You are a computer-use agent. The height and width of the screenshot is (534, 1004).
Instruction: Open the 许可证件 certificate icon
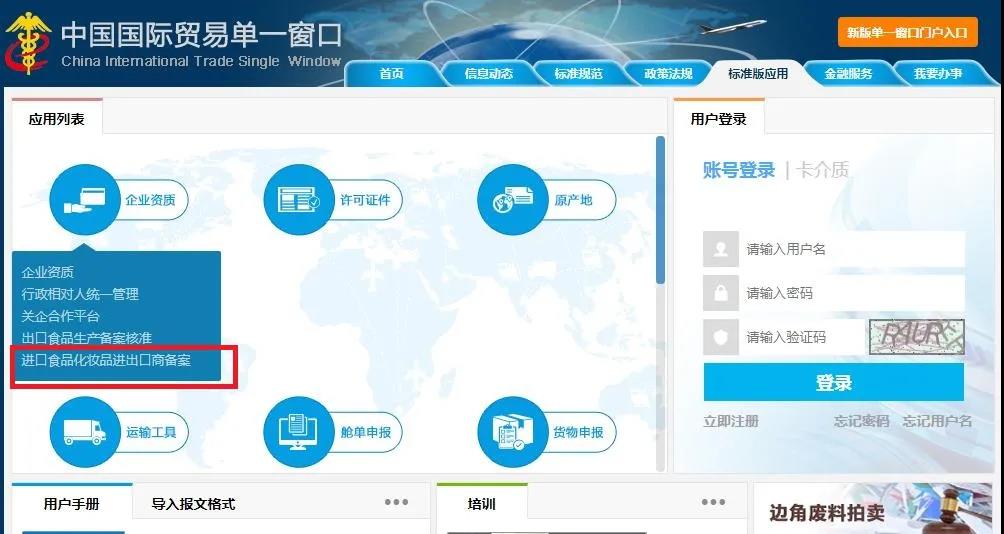(x=298, y=200)
